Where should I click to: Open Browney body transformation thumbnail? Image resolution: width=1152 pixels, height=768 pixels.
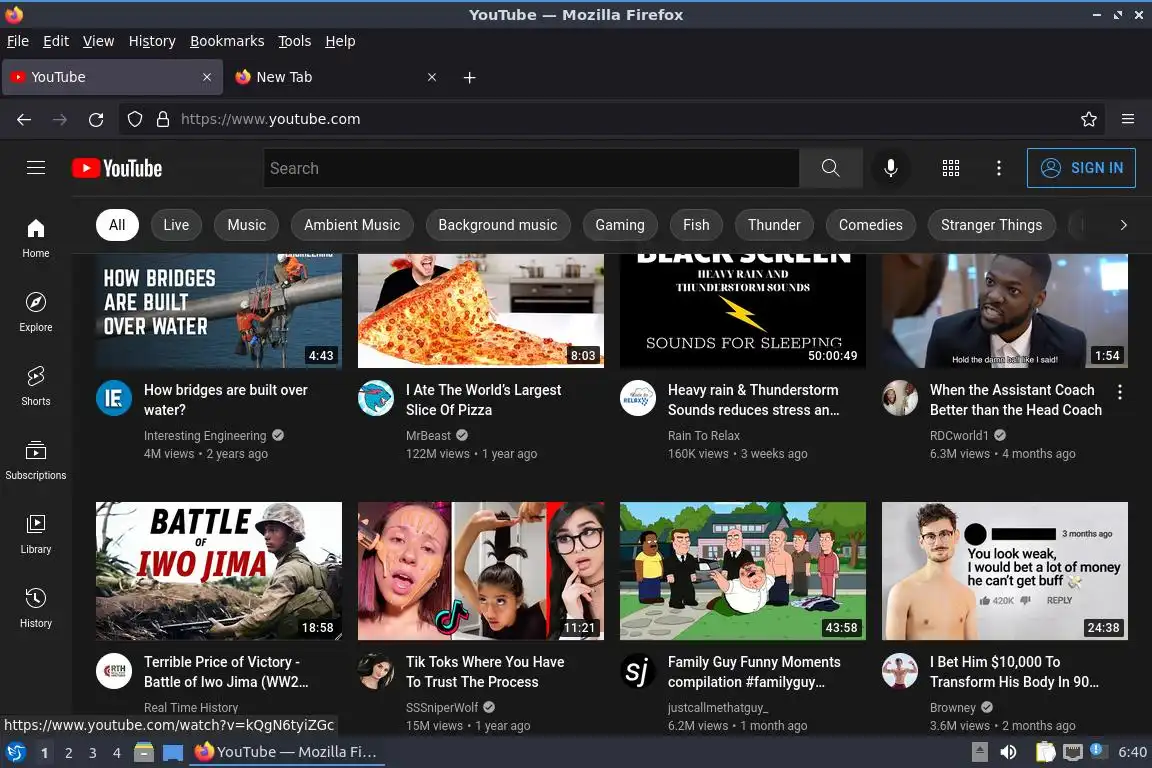[x=1004, y=571]
